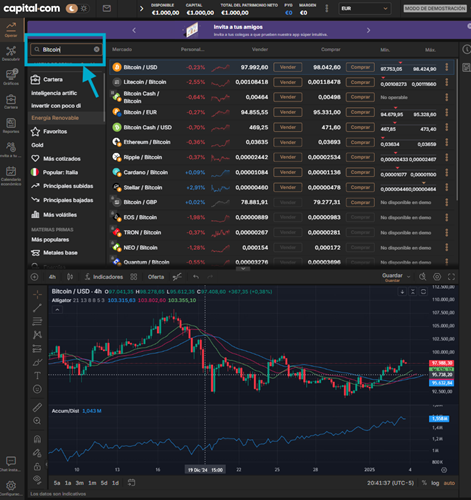Toggle the lock all drawings icon
The height and width of the screenshot is (500, 471).
click(x=37, y=467)
